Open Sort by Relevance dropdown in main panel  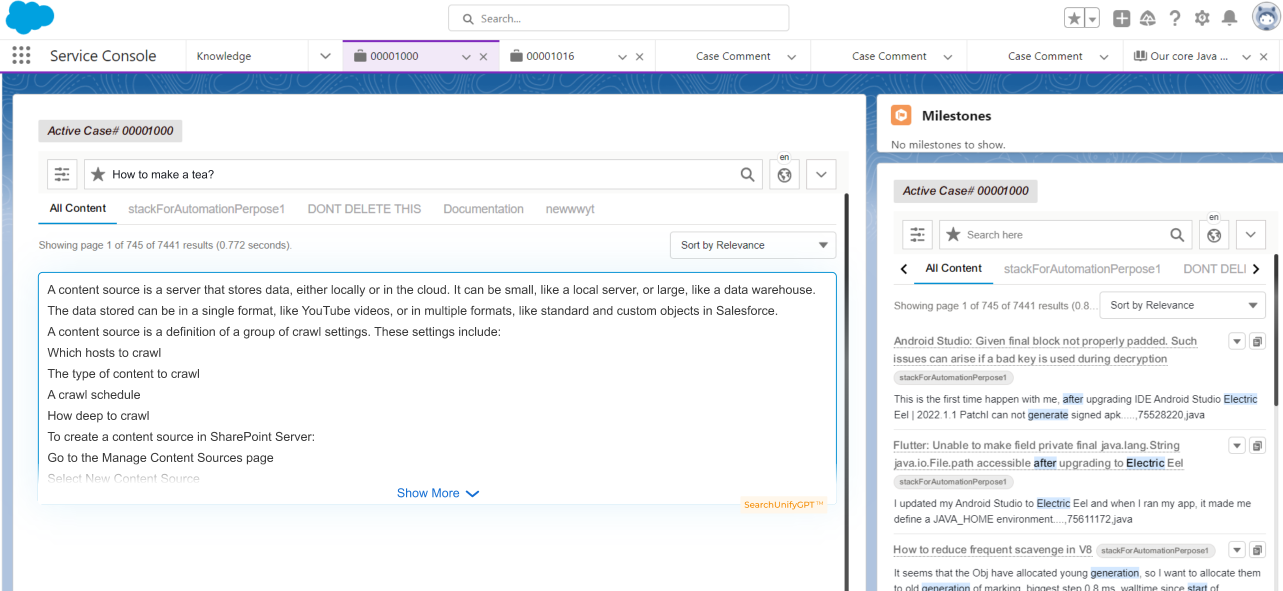tap(752, 245)
